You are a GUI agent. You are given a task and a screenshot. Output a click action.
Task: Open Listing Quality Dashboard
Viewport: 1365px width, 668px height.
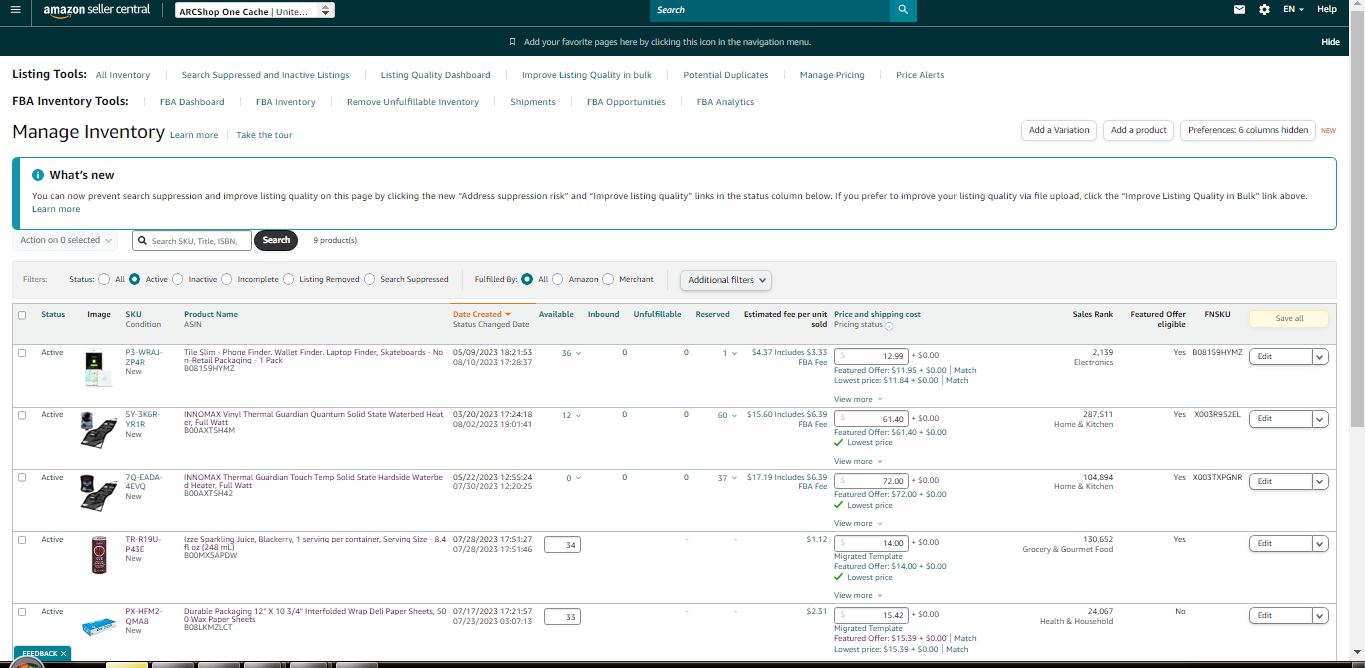(x=436, y=75)
